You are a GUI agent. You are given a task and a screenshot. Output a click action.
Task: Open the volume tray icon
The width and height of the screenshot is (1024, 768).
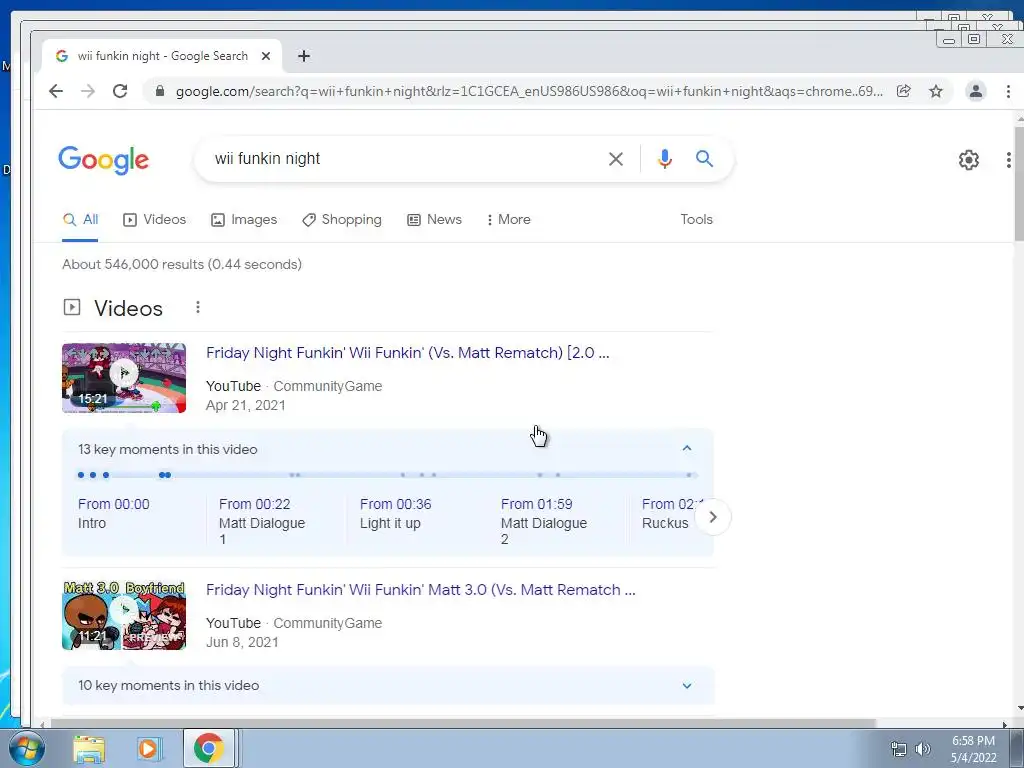coord(922,749)
